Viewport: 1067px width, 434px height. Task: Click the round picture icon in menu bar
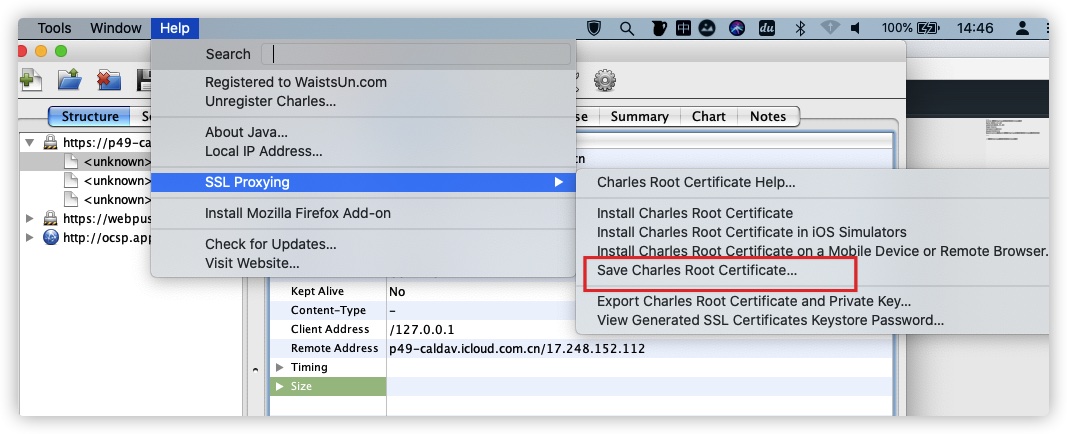(707, 29)
